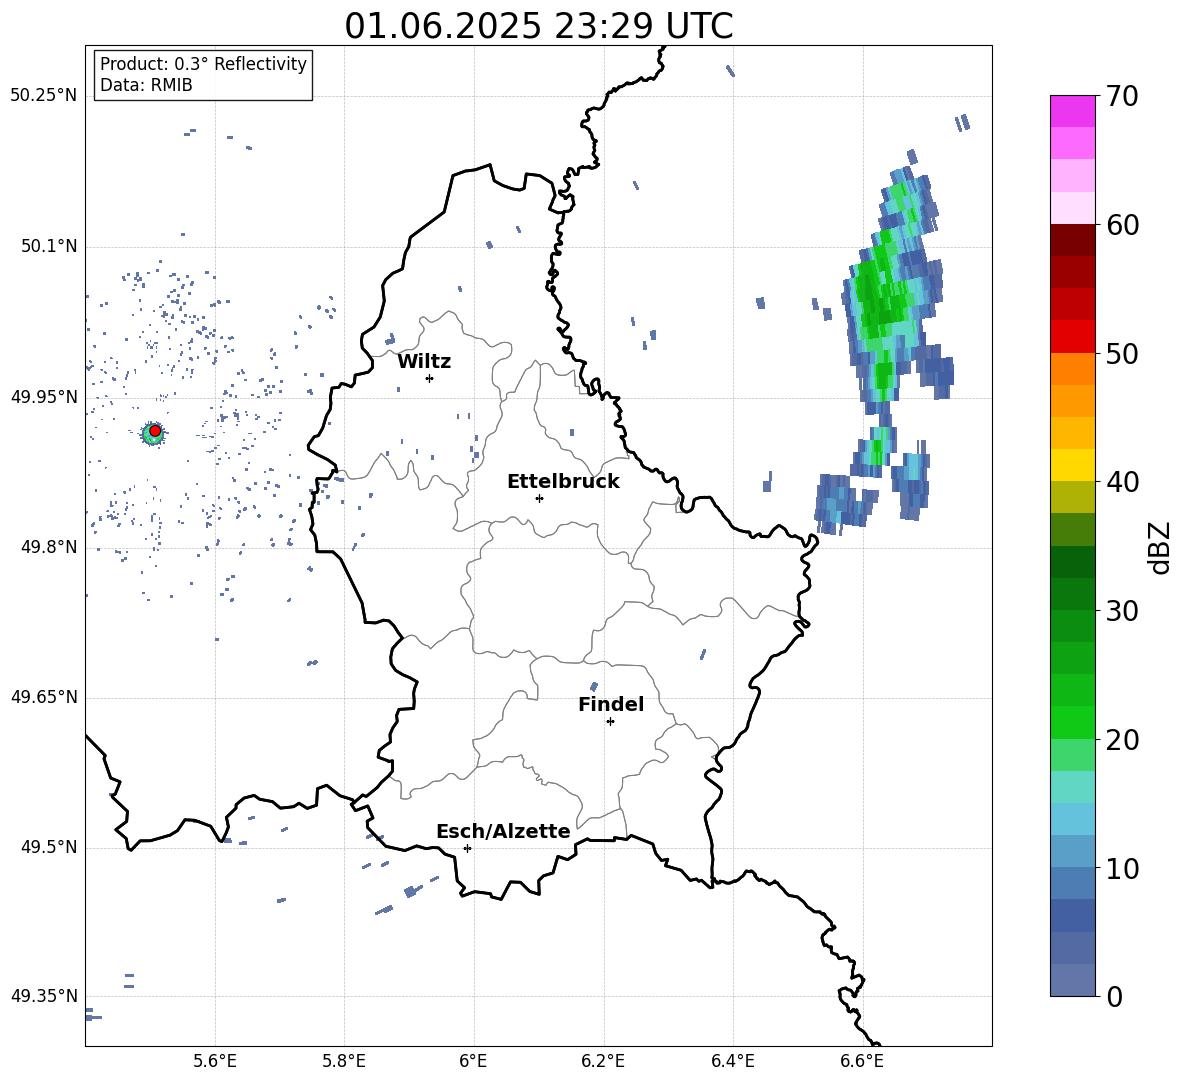Click the Esch/Alzette city label
This screenshot has width=1184, height=1081.
click(x=503, y=831)
